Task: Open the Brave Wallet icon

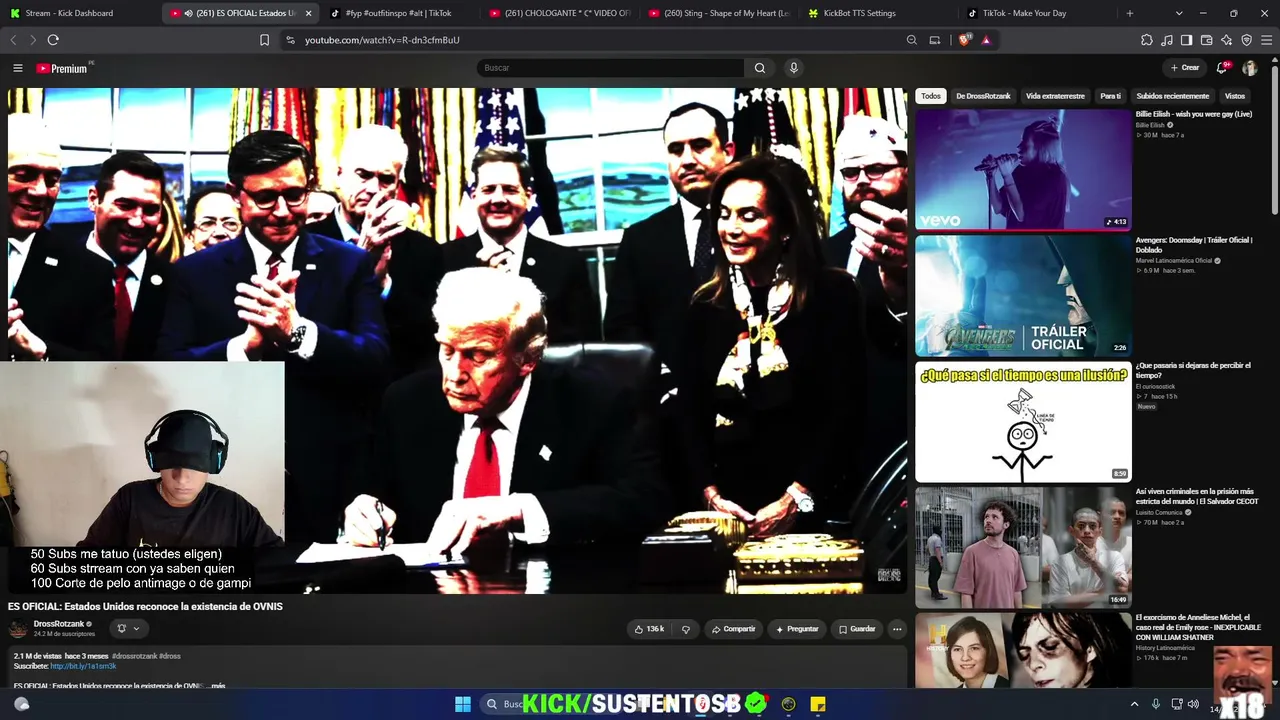Action: click(x=1207, y=40)
